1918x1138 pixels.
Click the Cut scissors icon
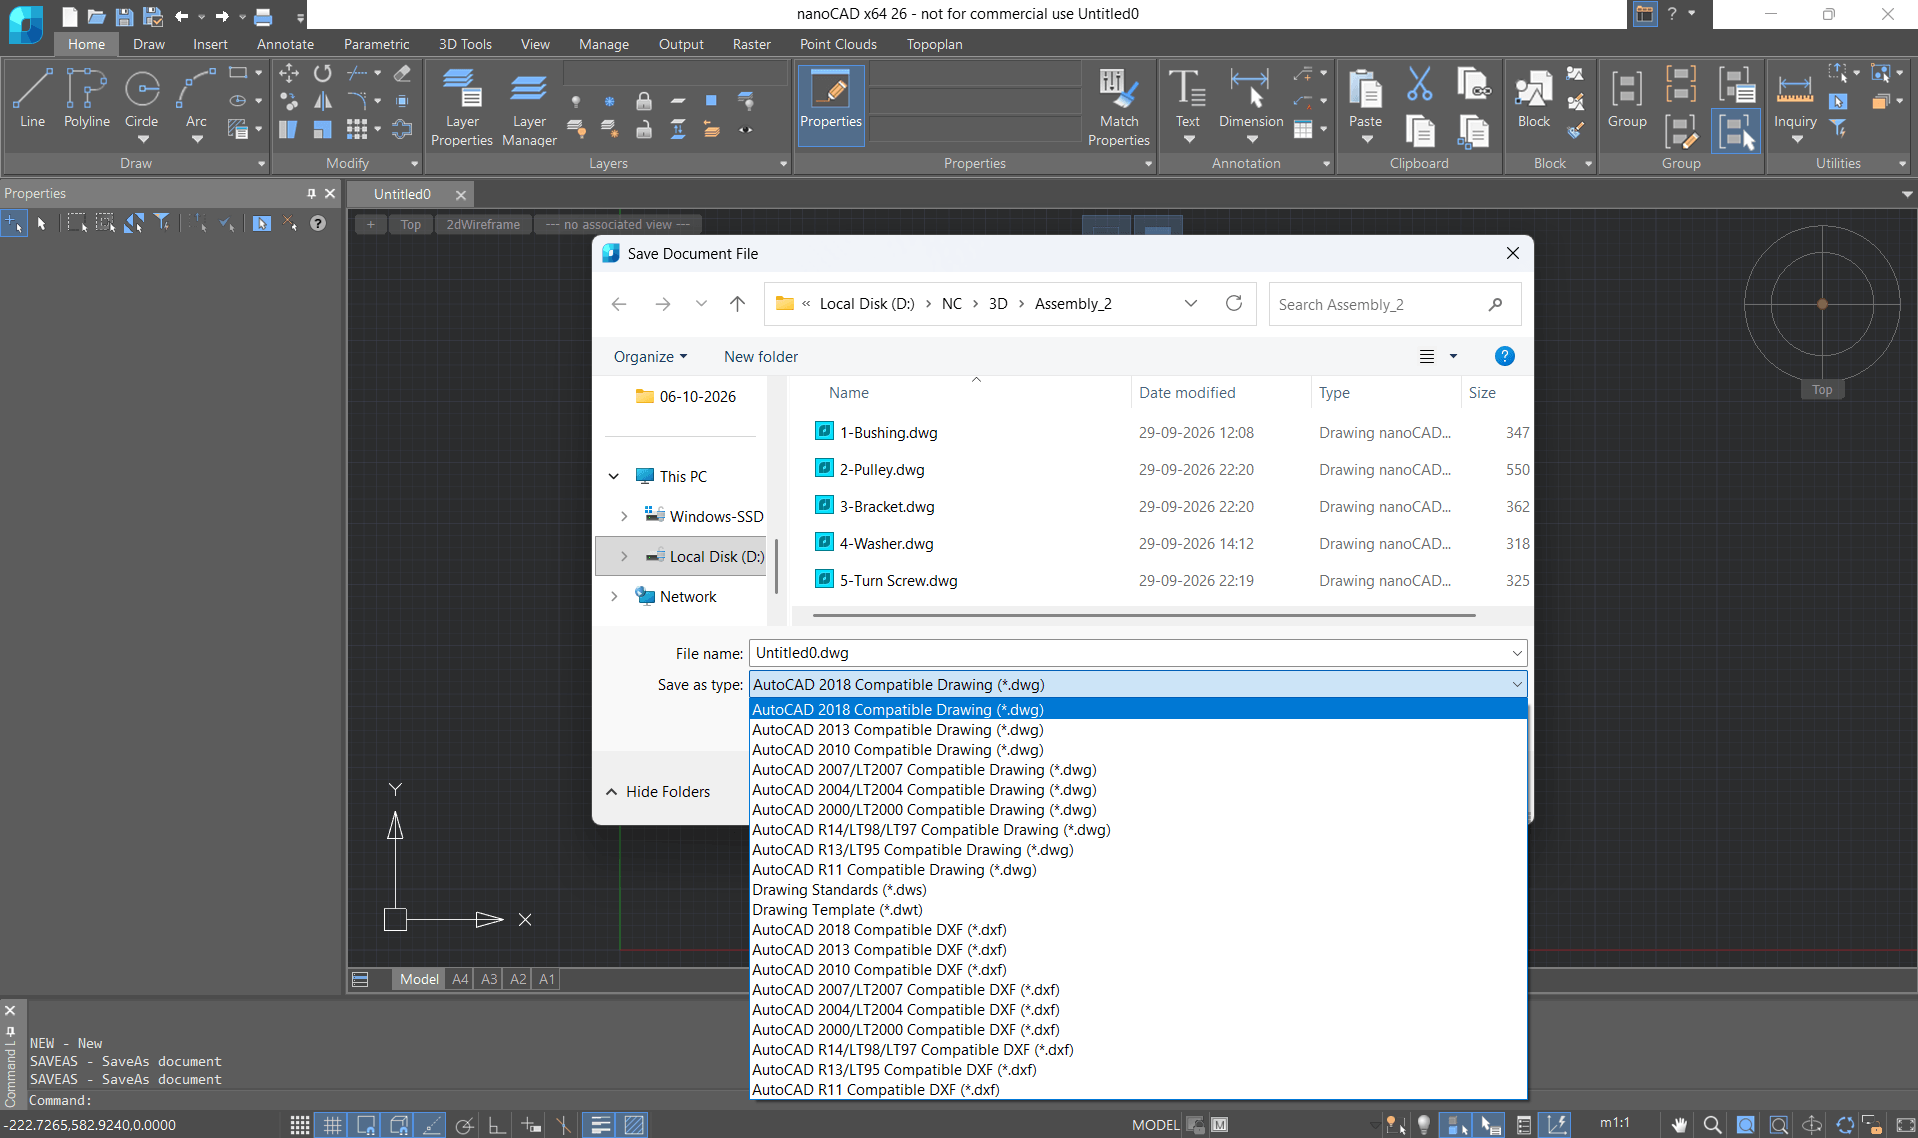pyautogui.click(x=1419, y=85)
